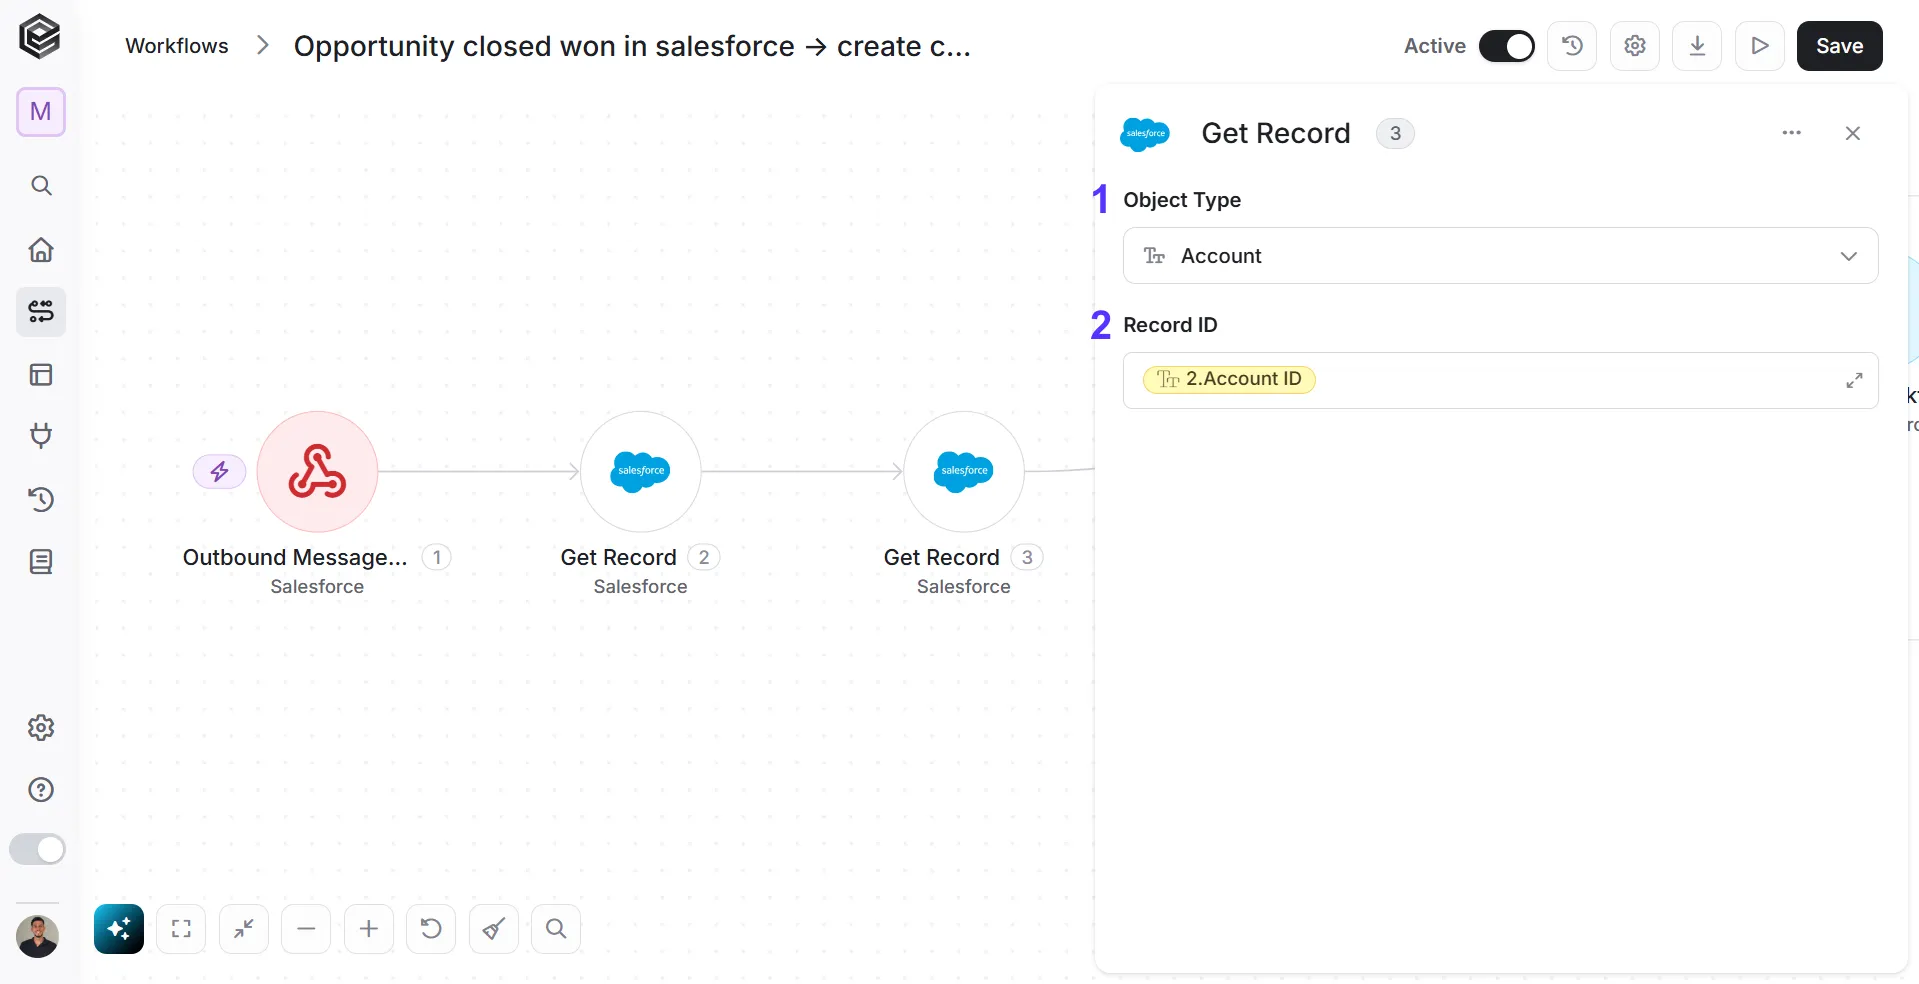
Task: Search nodes on the canvas toolbar
Action: click(x=556, y=929)
